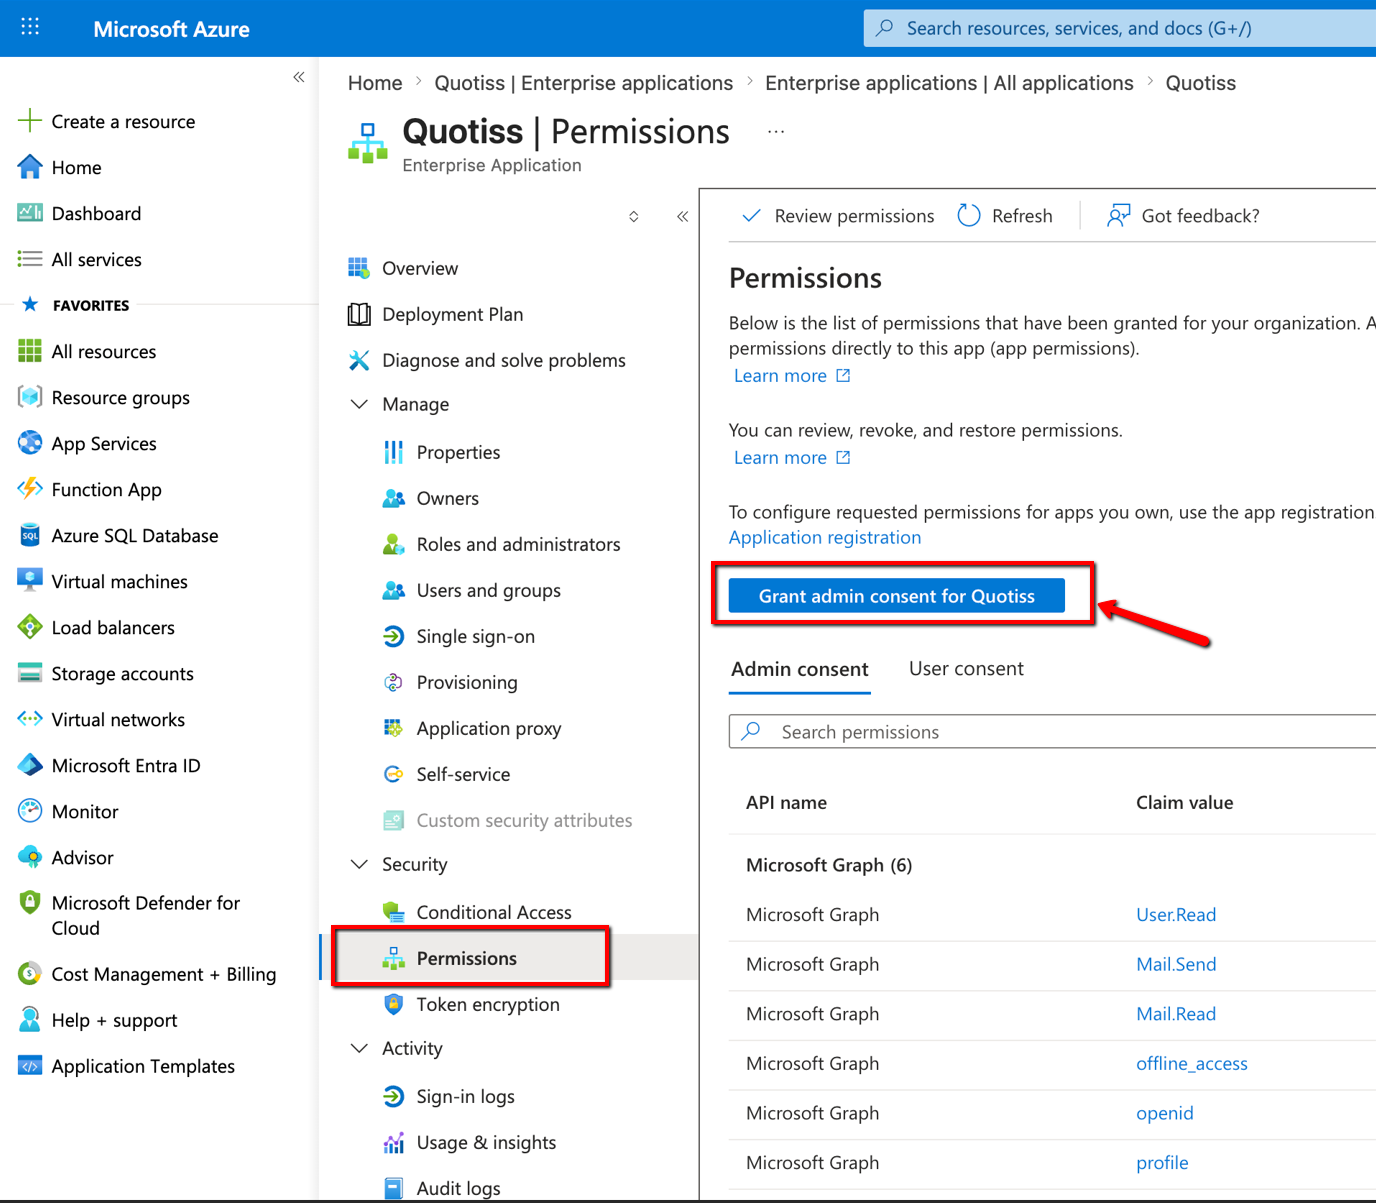Collapse the Activity section chevron
The width and height of the screenshot is (1376, 1203).
[x=359, y=1048]
